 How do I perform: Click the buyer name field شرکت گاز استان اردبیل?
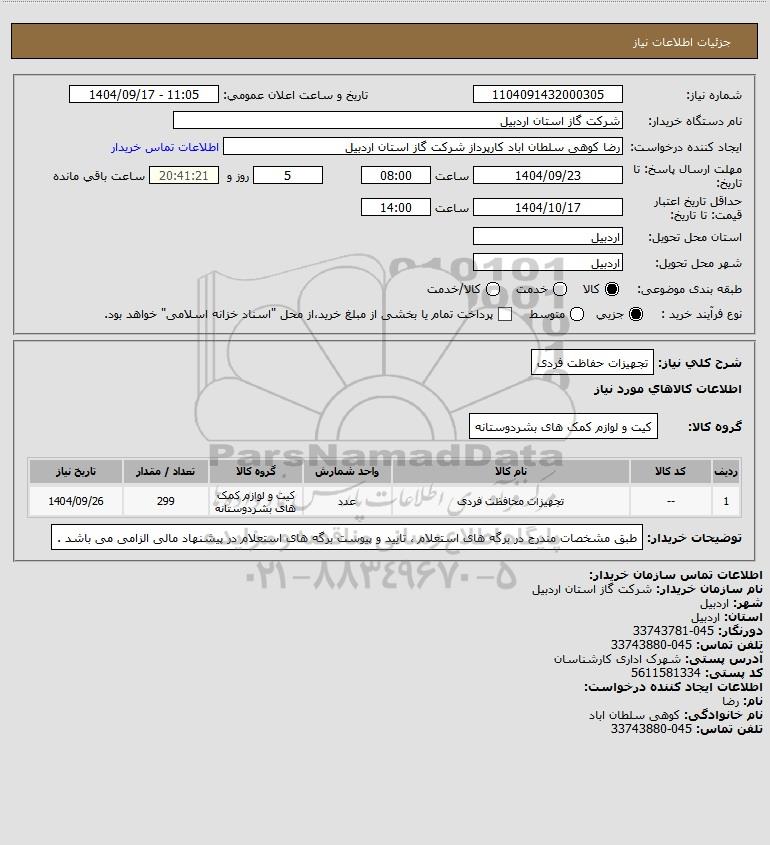[x=398, y=120]
